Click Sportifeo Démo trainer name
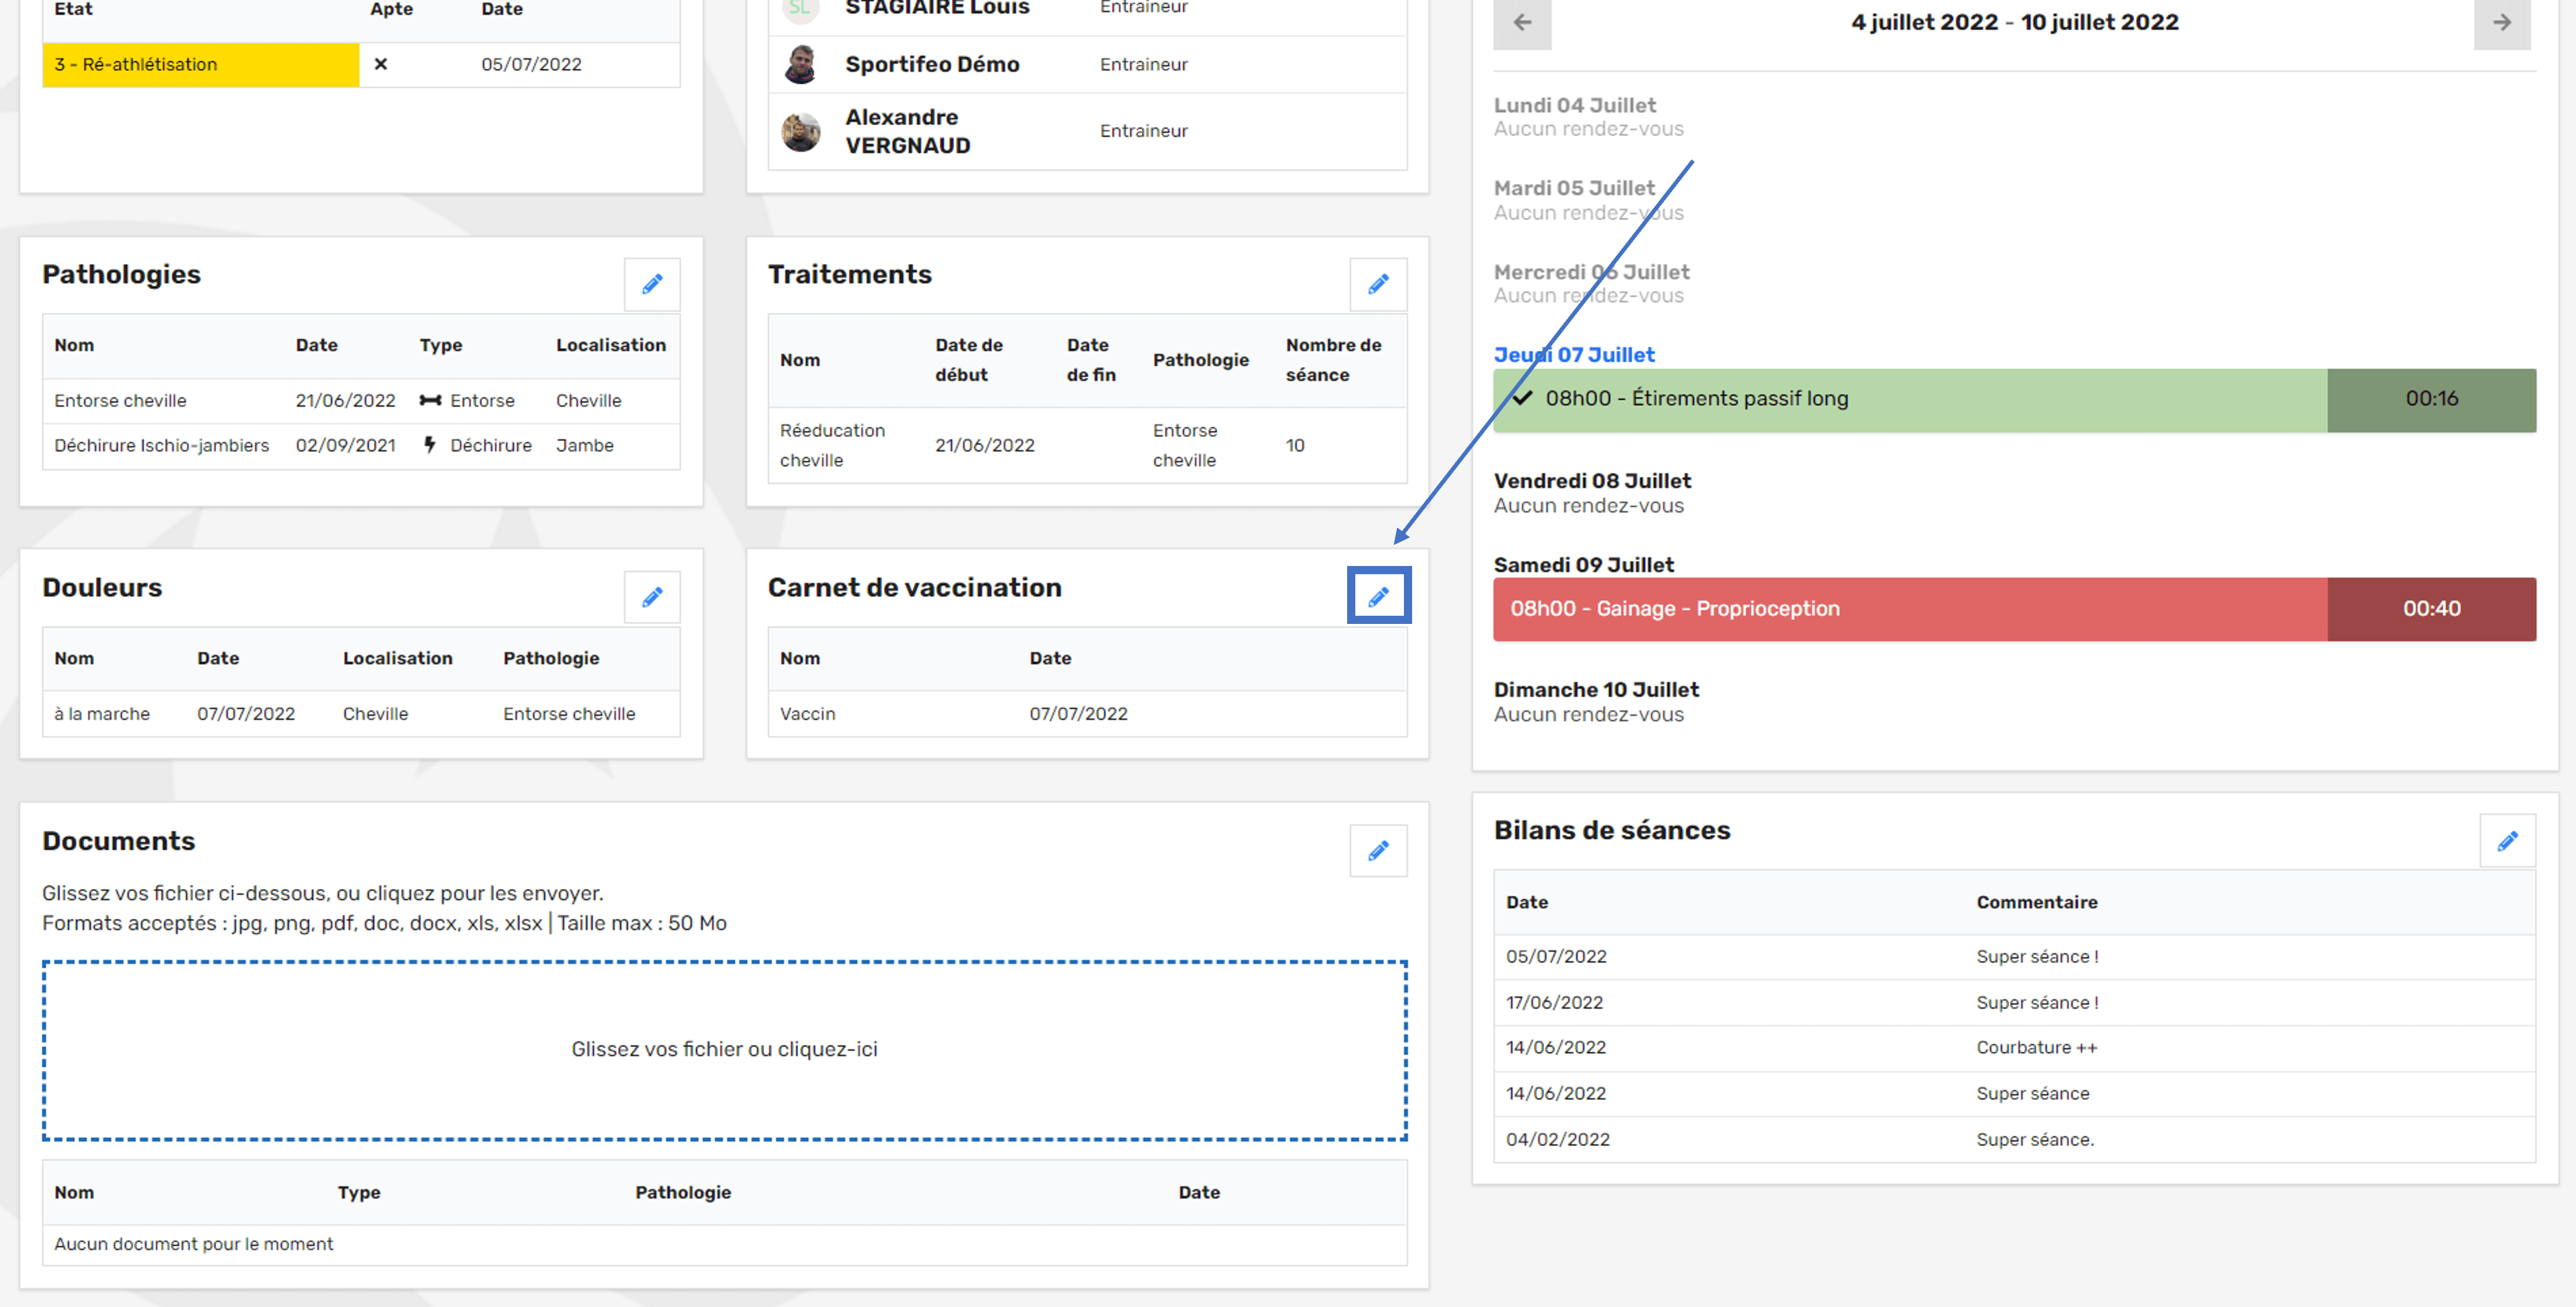This screenshot has width=2576, height=1307. (x=932, y=64)
